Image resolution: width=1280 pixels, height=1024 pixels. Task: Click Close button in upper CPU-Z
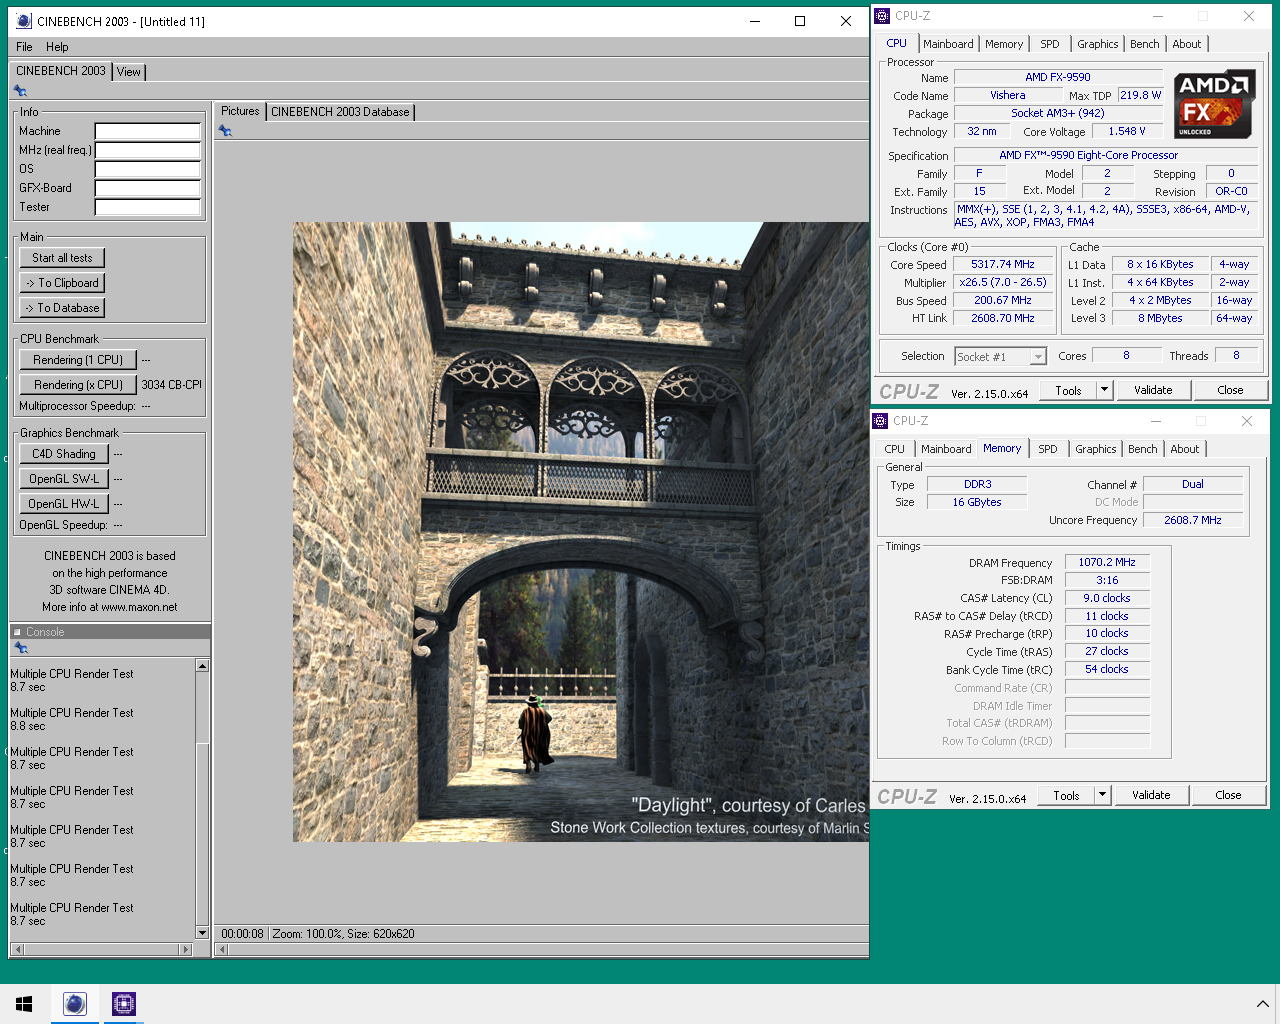1230,390
